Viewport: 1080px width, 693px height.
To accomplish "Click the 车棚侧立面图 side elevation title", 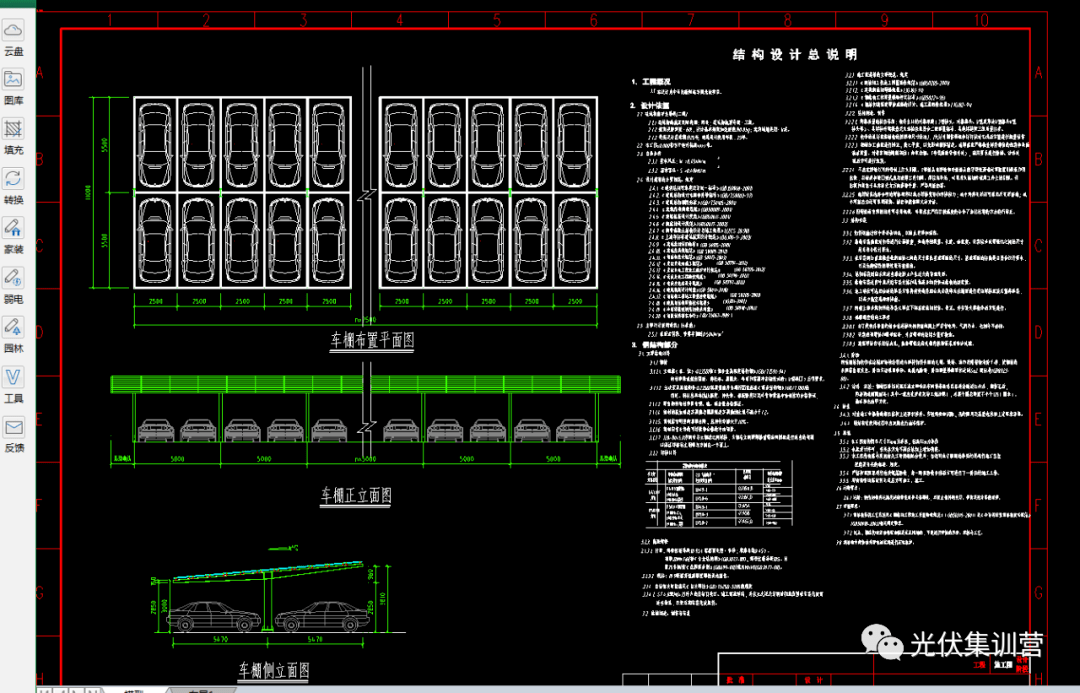I will (x=273, y=669).
